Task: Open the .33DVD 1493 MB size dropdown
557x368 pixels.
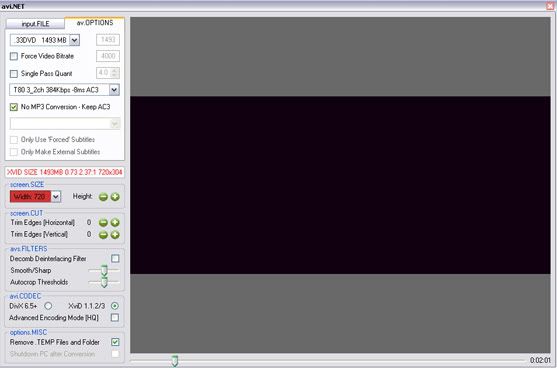Action: [74, 40]
